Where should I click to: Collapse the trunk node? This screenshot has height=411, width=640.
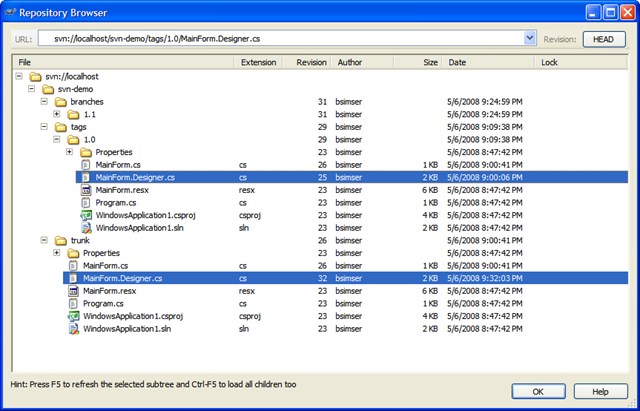coord(44,240)
